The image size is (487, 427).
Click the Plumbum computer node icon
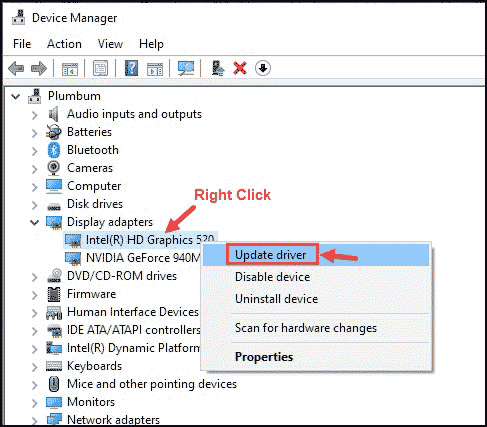35,96
